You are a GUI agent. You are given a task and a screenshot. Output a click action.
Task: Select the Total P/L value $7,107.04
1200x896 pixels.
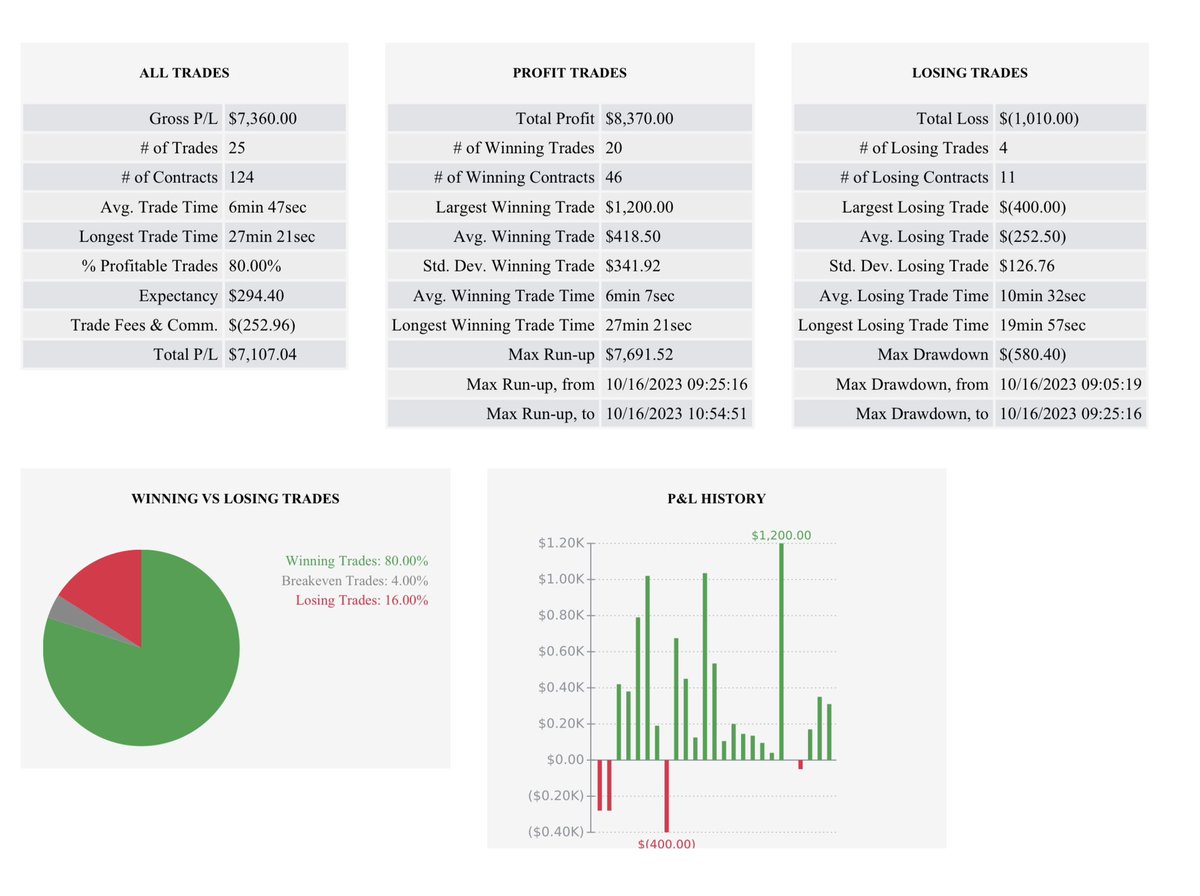click(x=262, y=354)
